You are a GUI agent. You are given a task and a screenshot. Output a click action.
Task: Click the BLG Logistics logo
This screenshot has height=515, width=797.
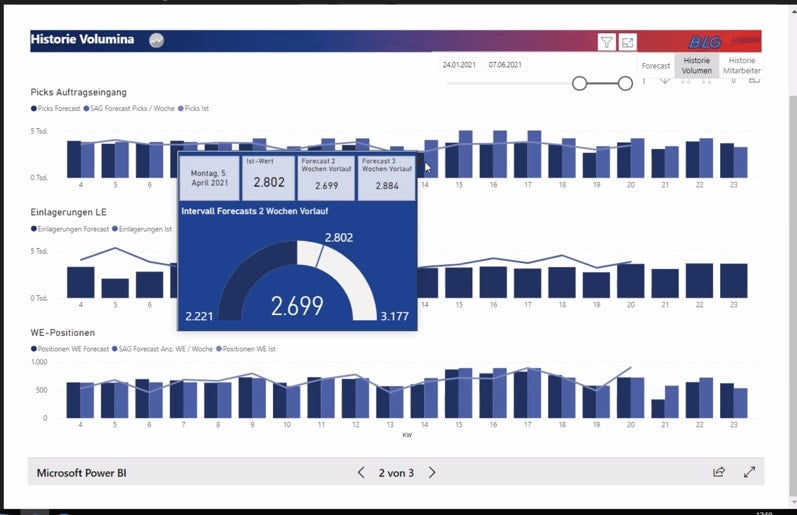pyautogui.click(x=724, y=41)
